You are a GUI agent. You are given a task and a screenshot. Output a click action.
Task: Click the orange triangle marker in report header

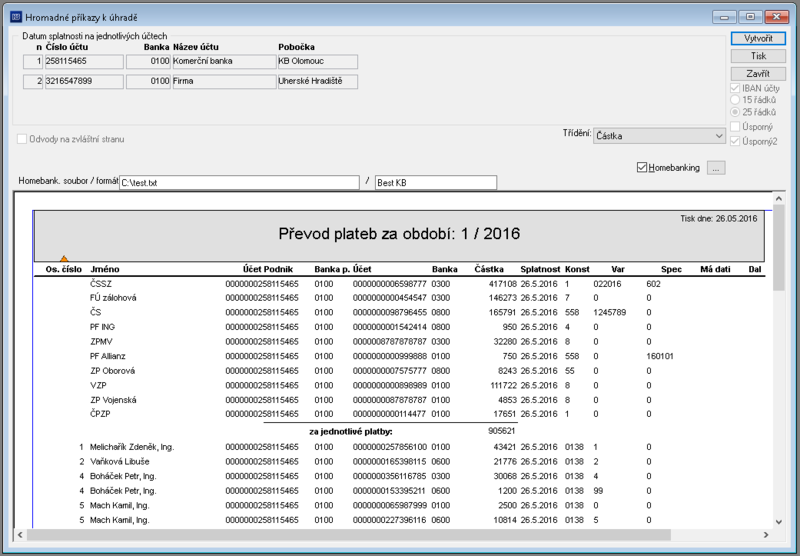click(64, 259)
